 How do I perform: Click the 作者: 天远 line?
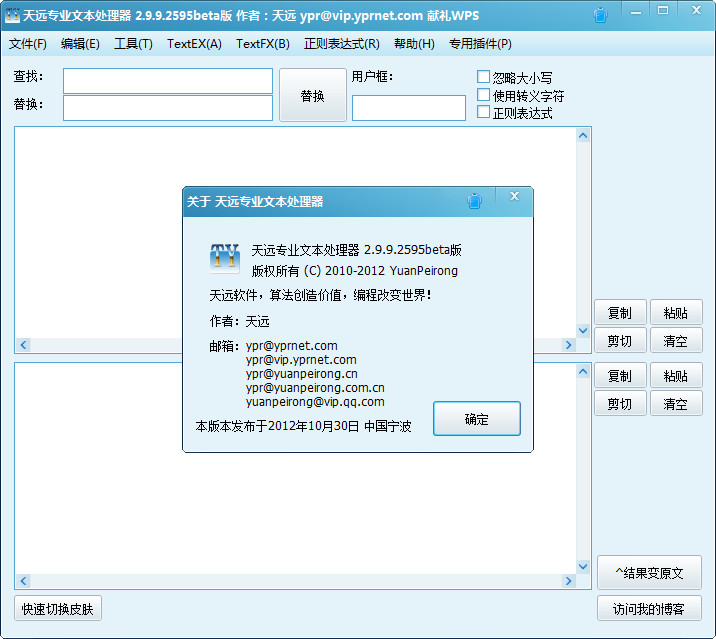pos(239,321)
